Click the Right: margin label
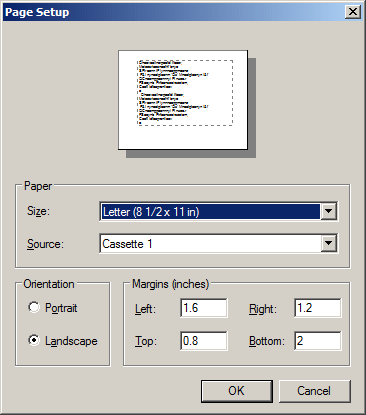 click(x=263, y=309)
